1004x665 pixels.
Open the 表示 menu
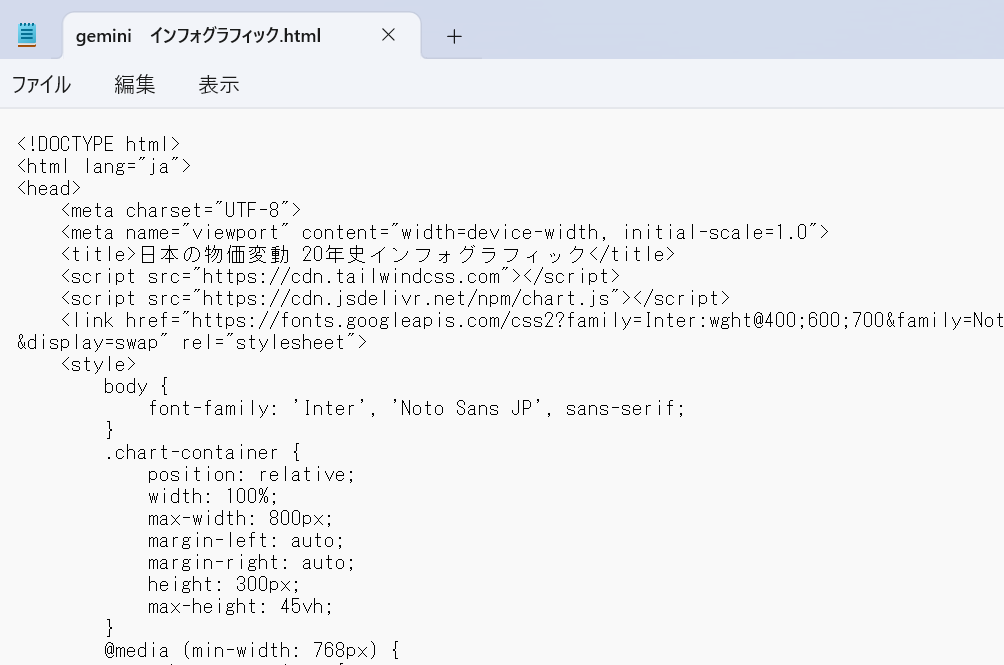point(219,85)
